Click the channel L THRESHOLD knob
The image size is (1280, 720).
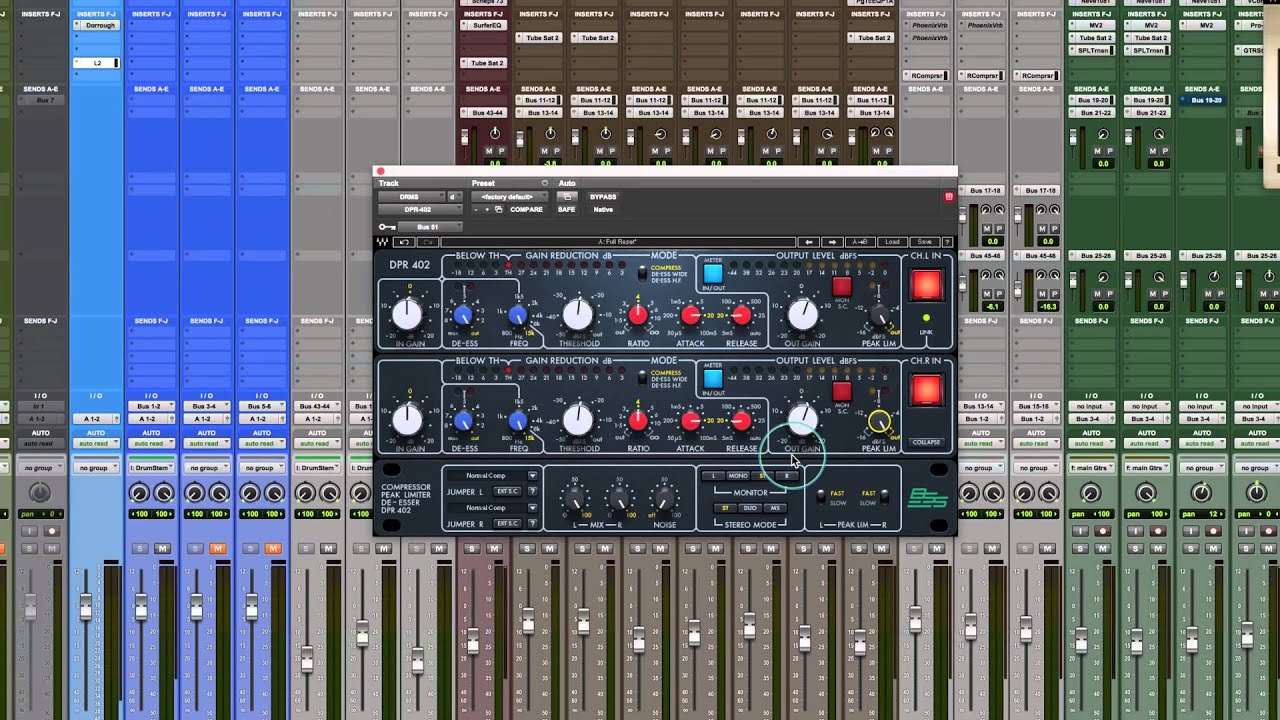tap(578, 314)
